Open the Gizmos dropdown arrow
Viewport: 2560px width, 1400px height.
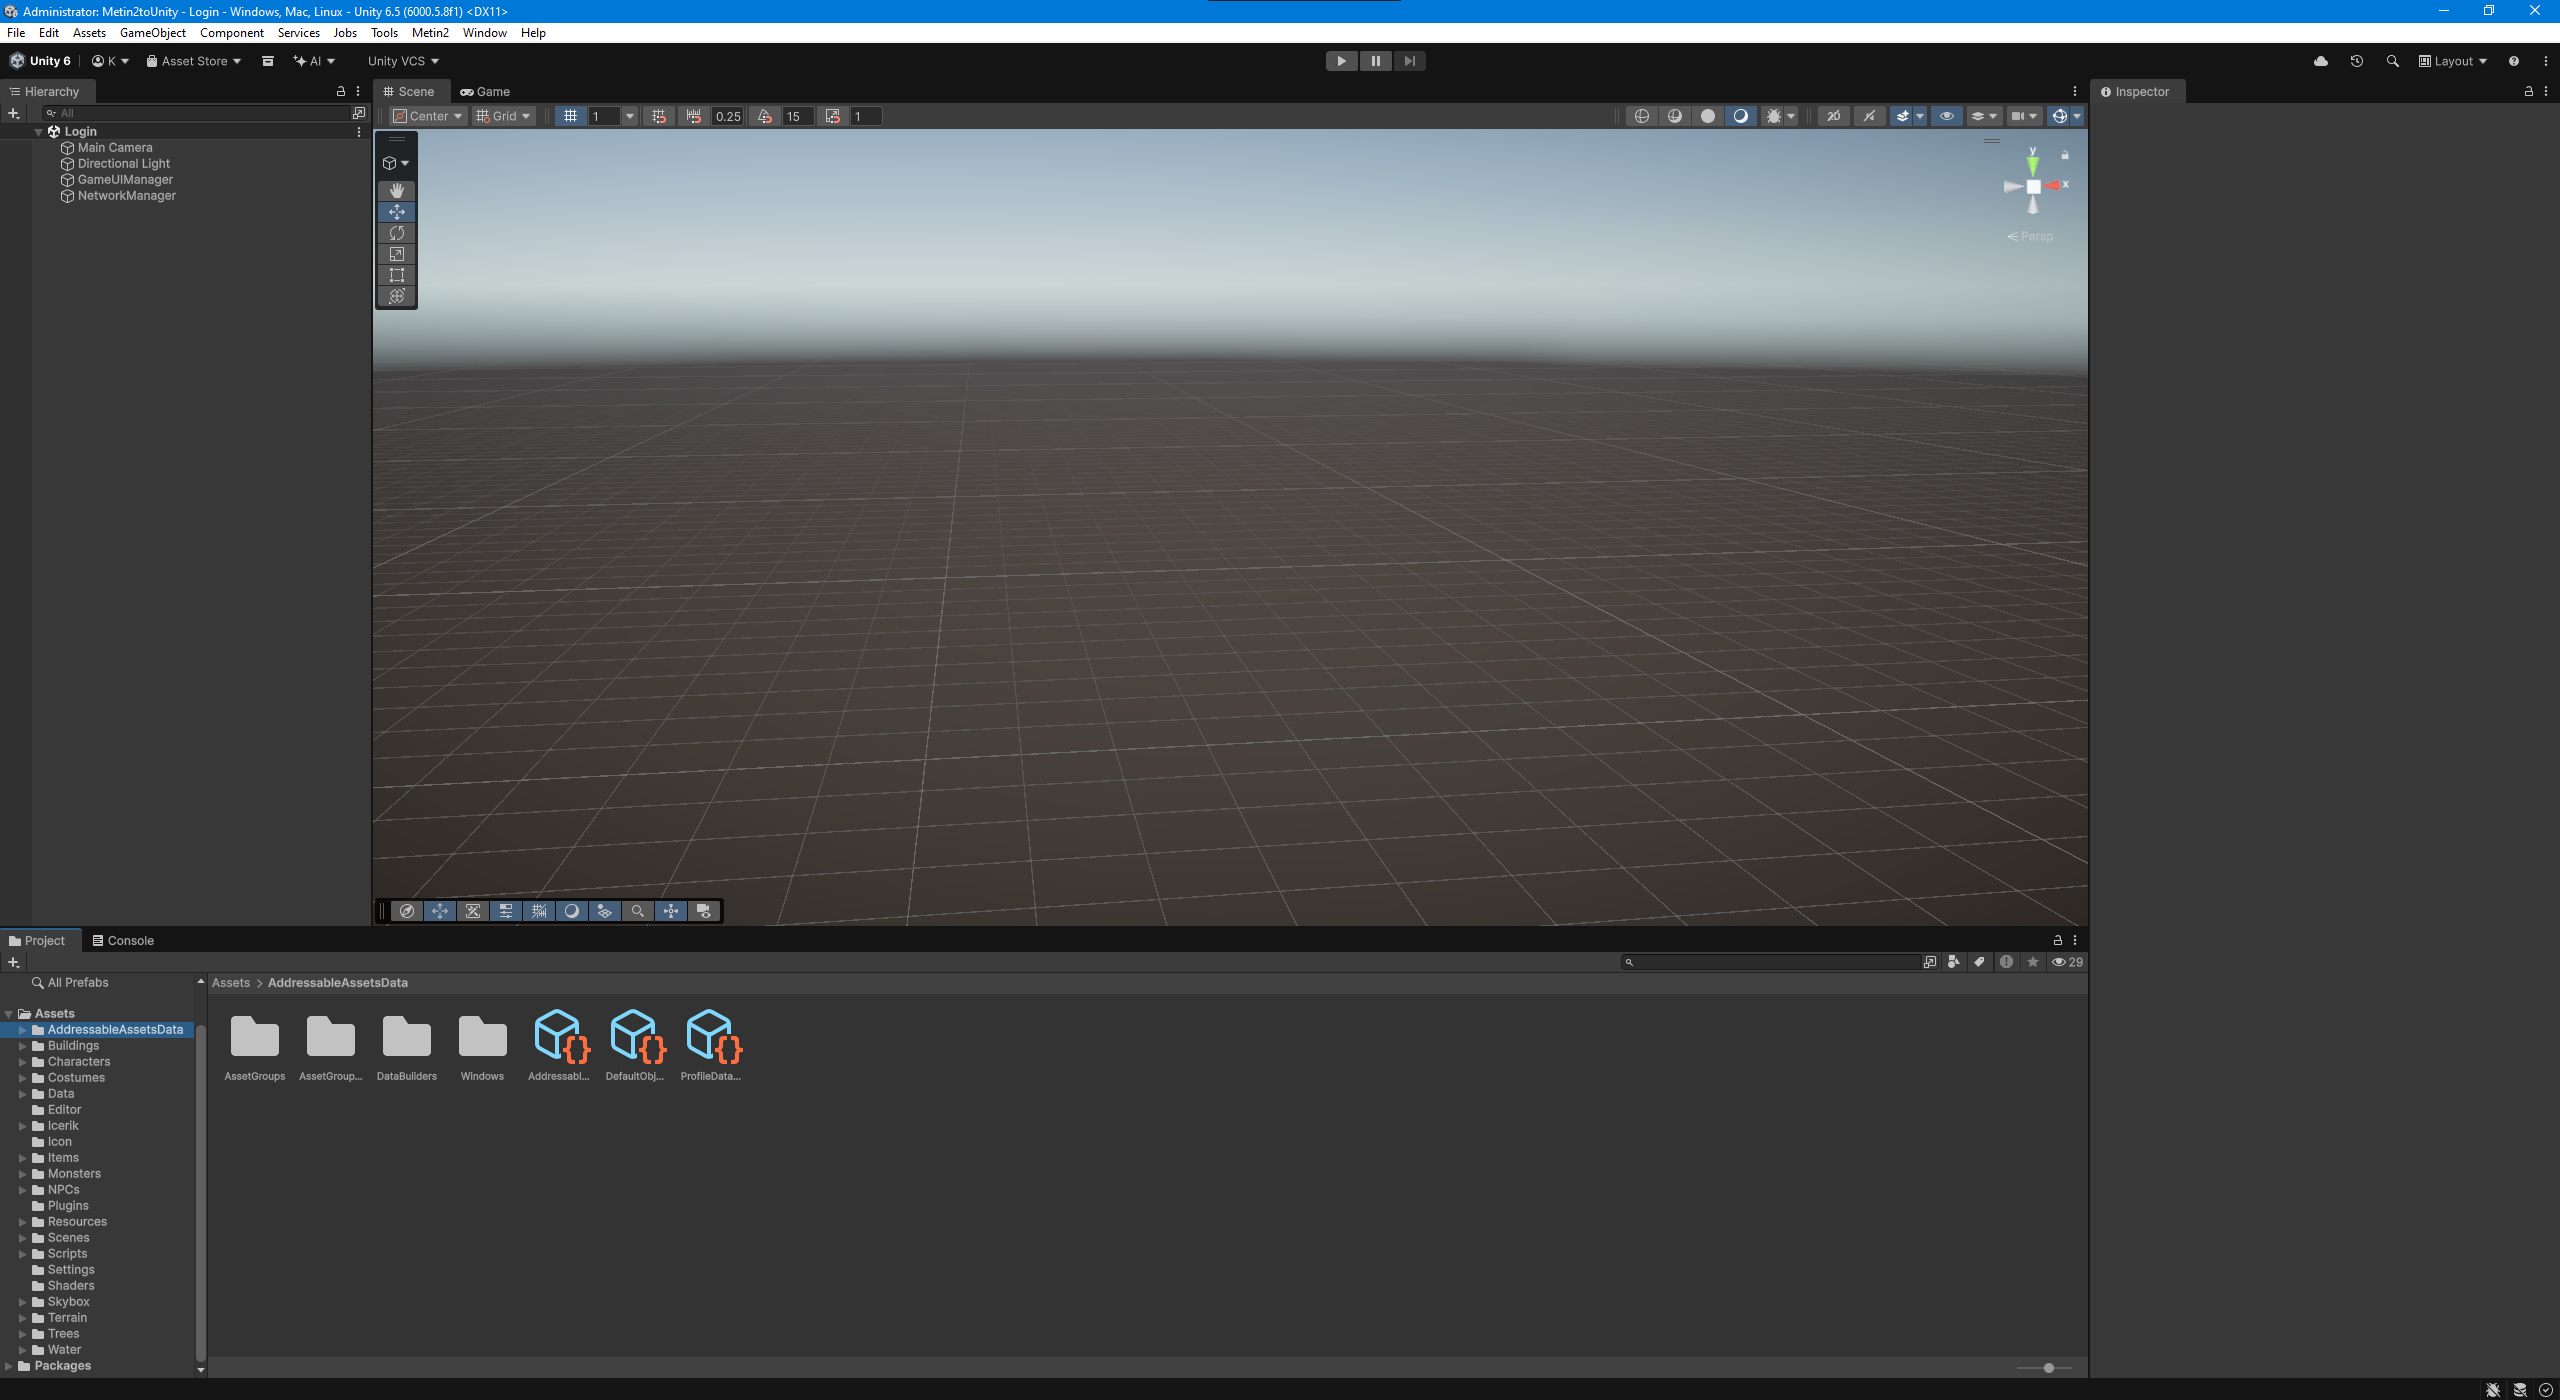point(2077,116)
